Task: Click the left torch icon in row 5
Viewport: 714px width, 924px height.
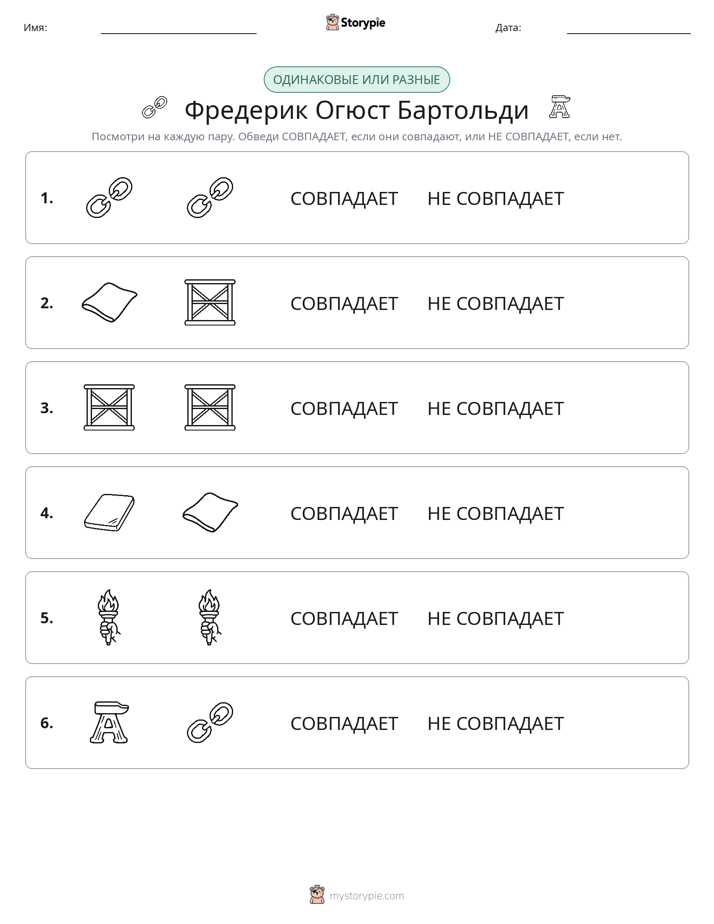Action: (x=108, y=618)
